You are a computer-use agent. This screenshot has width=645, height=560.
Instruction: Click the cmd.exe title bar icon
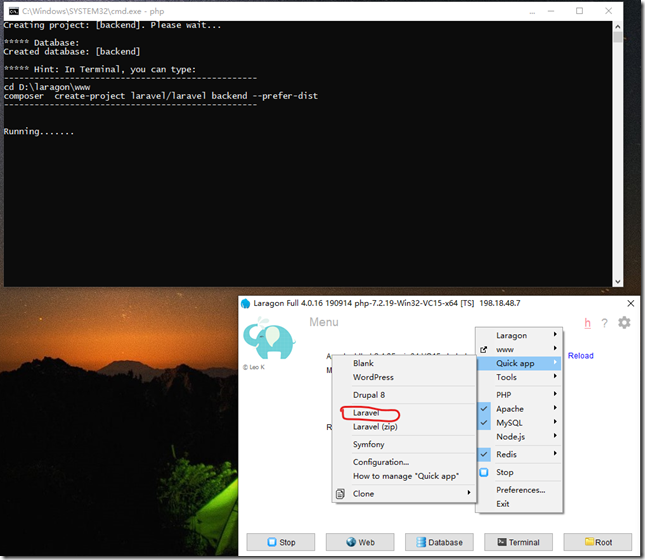(x=14, y=11)
